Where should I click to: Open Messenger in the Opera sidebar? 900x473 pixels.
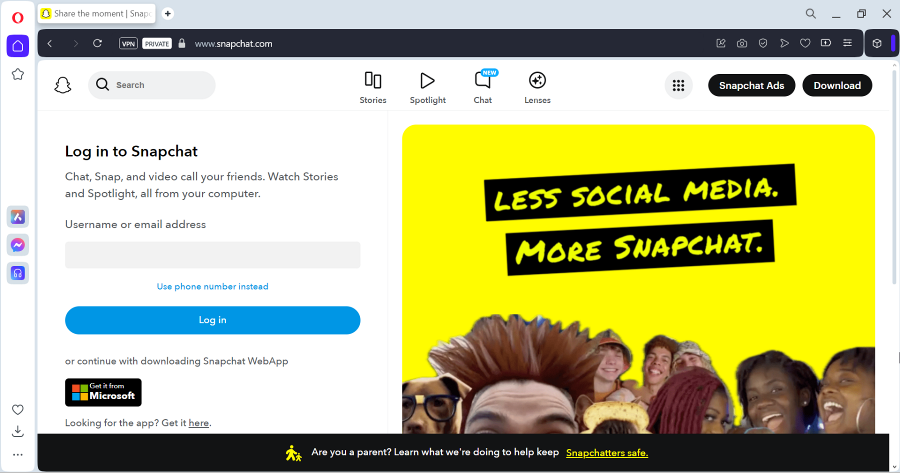coord(18,245)
